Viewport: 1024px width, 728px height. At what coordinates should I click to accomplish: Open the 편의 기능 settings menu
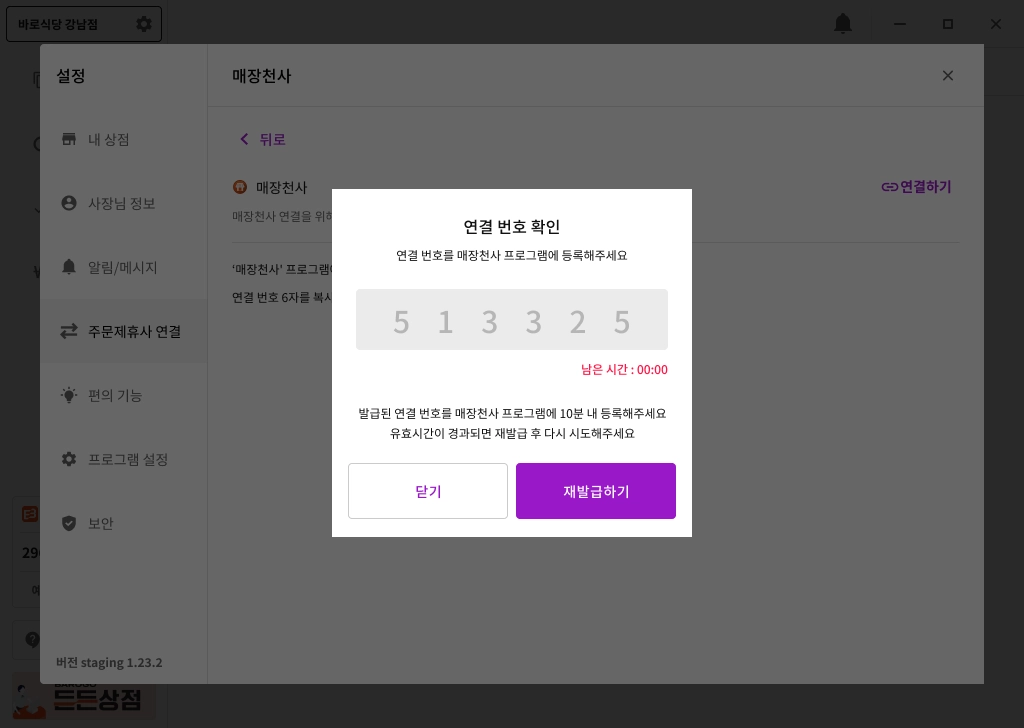click(115, 395)
